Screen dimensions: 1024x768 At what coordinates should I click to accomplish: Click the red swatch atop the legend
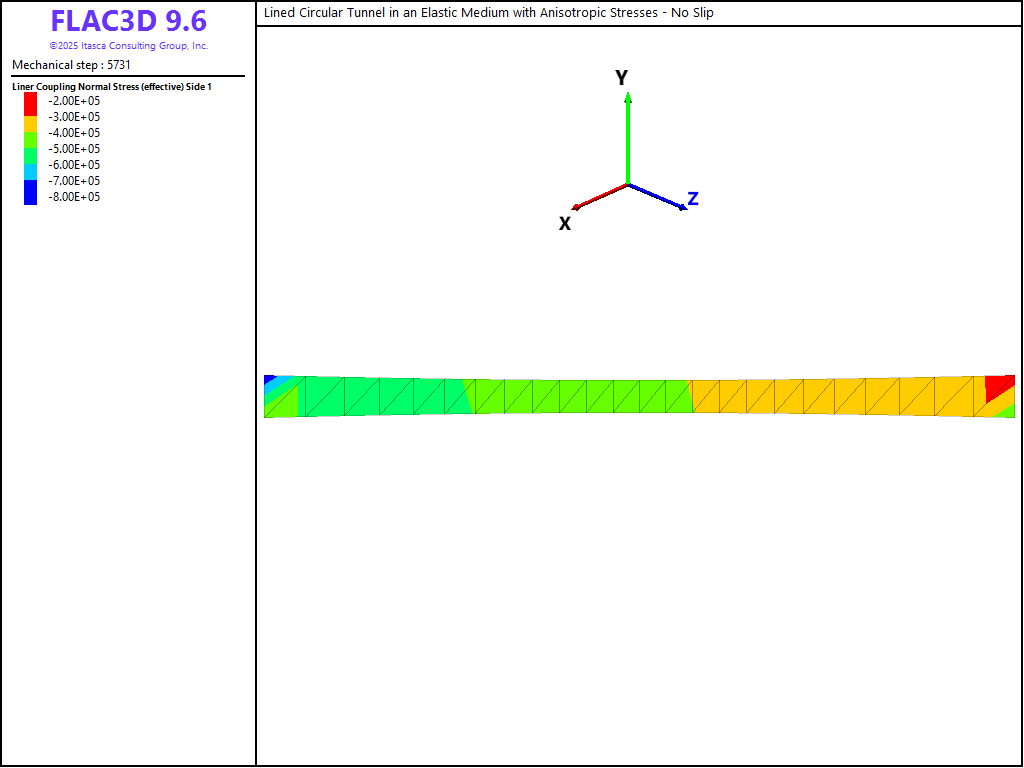pyautogui.click(x=30, y=100)
